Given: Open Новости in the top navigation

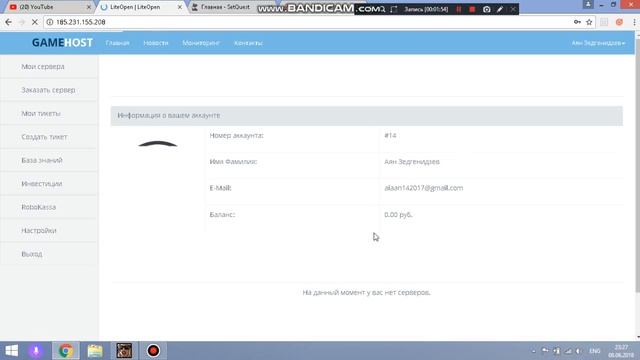Looking at the screenshot, I should coord(156,43).
